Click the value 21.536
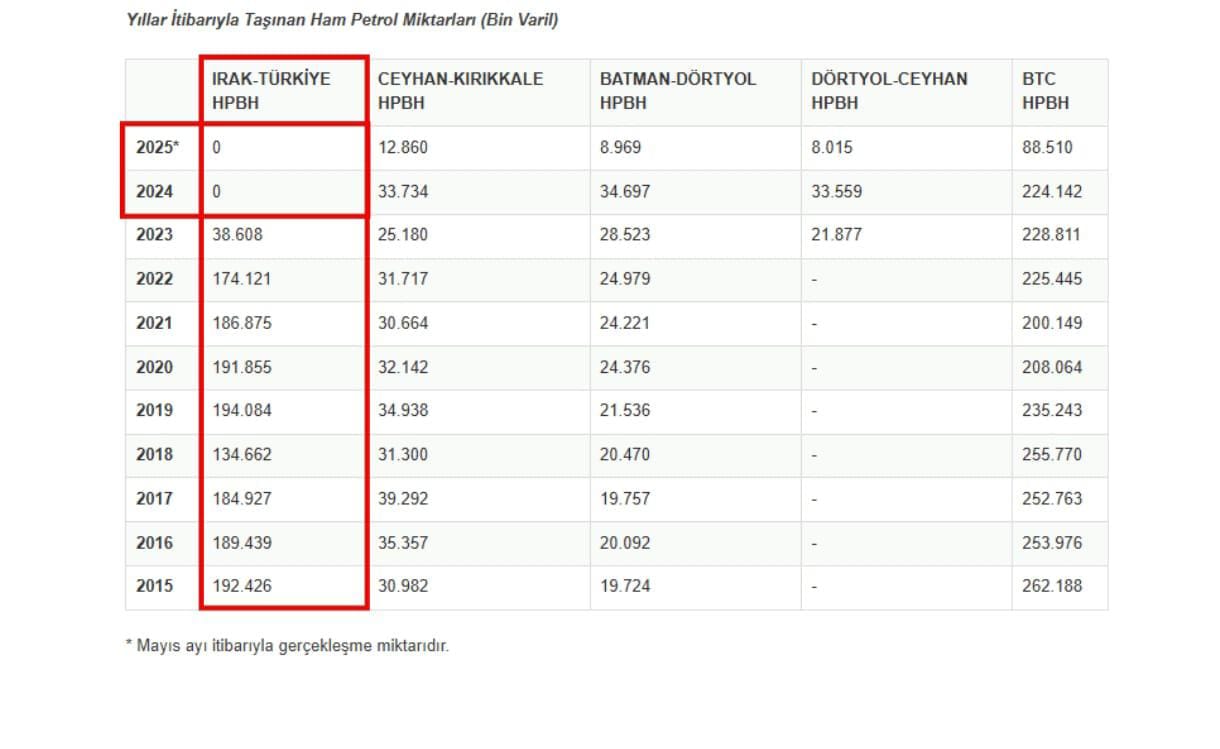This screenshot has width=1220, height=749. 625,410
